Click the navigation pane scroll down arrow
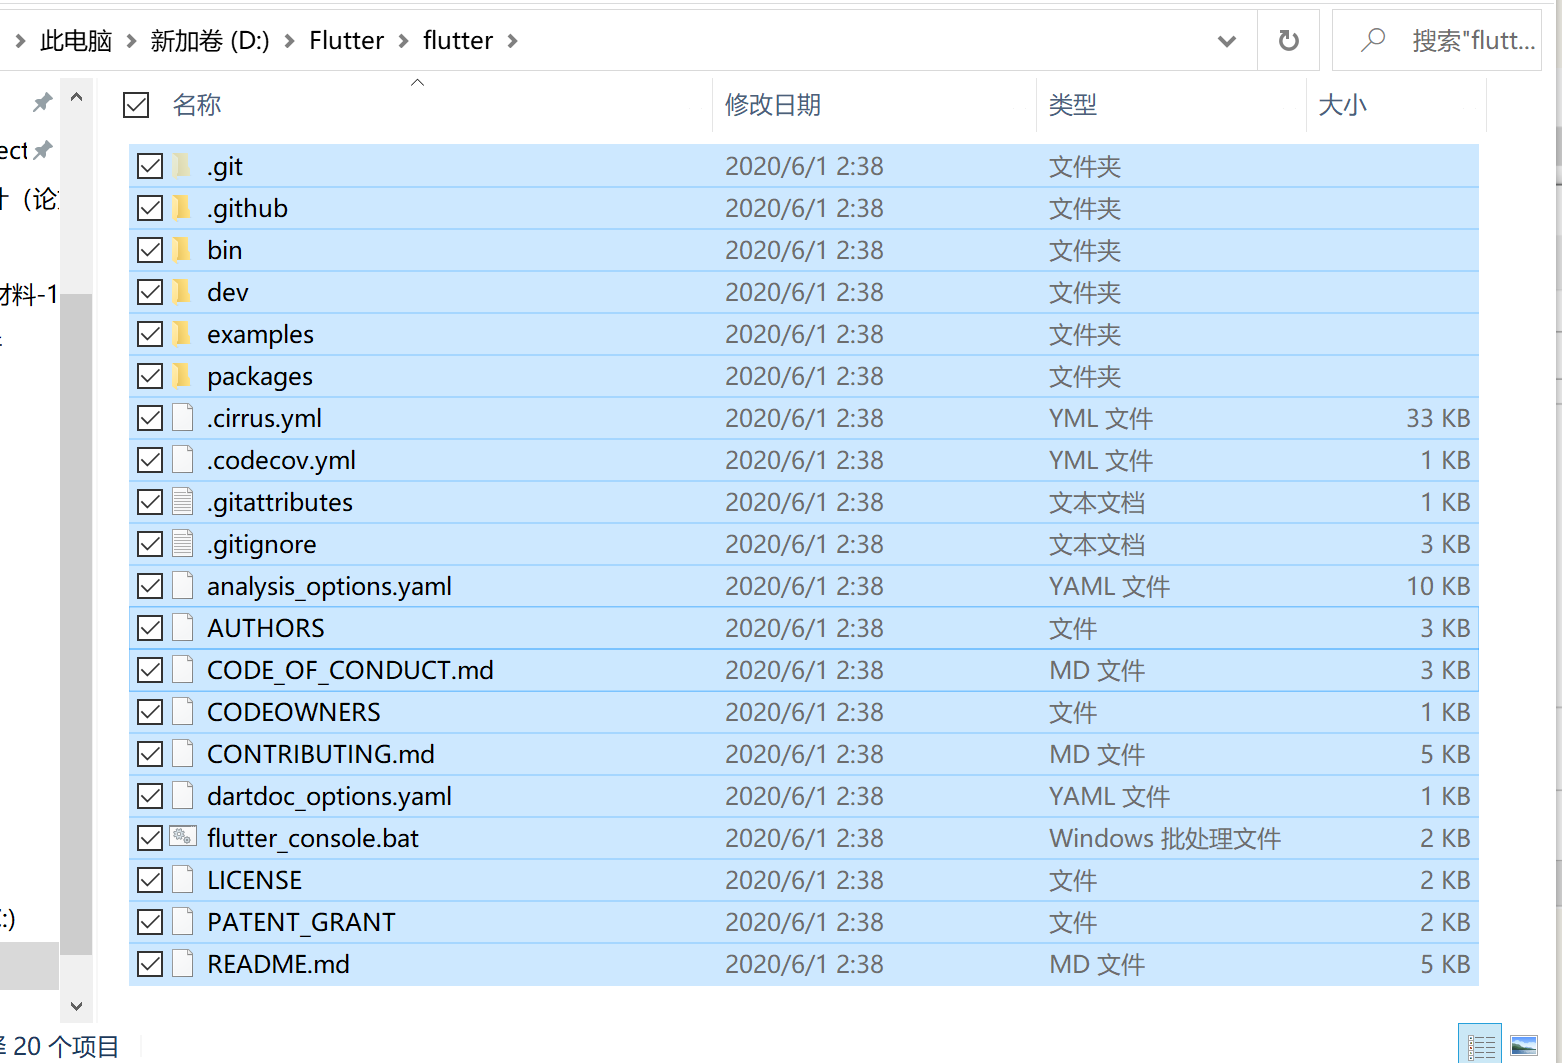Screen dimensions: 1562x1063 76,1006
